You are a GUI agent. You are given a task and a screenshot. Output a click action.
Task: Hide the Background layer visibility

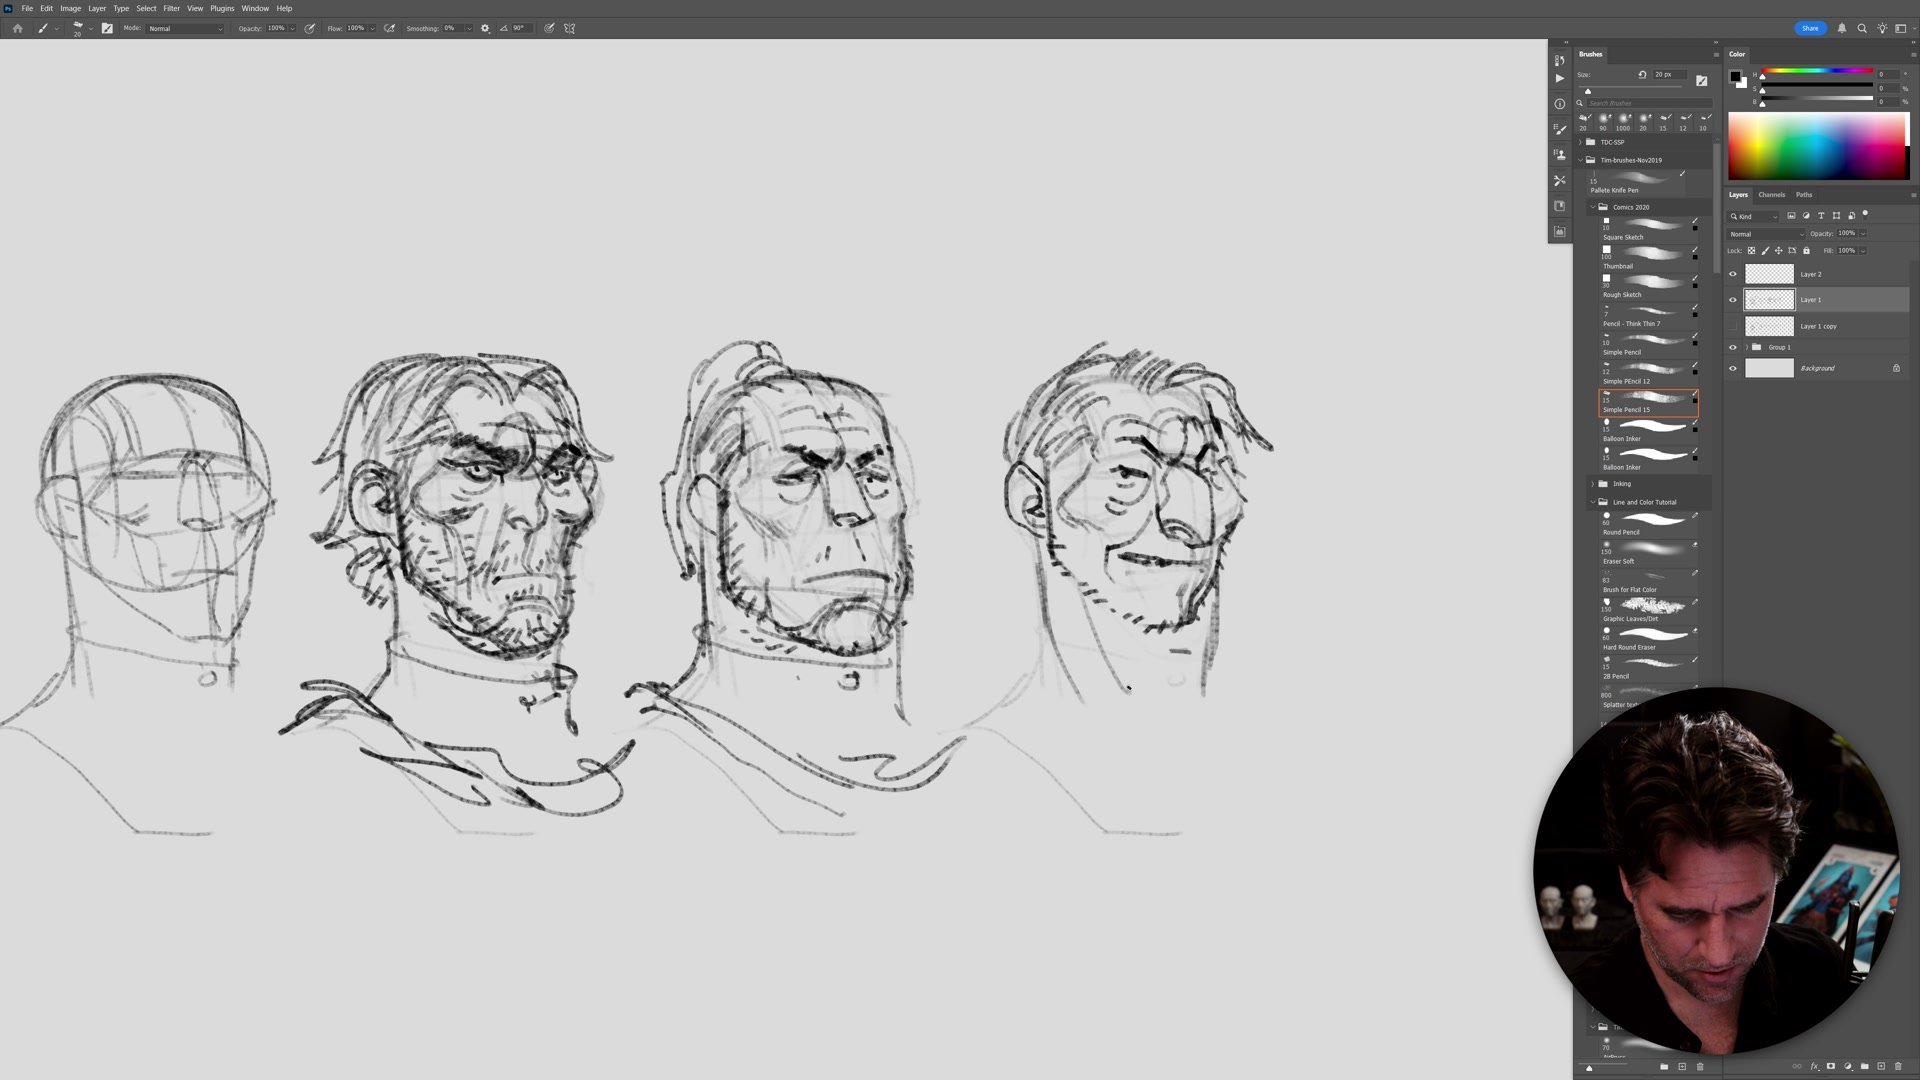(x=1733, y=368)
